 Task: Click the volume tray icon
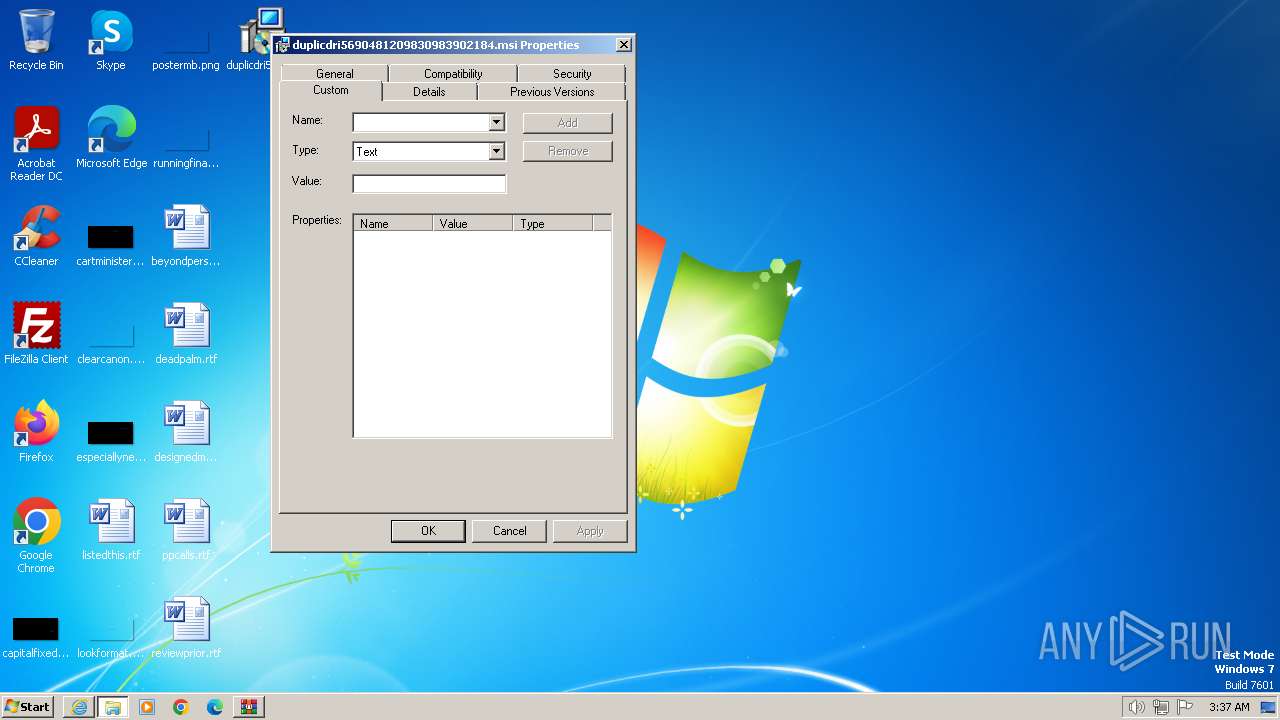1136,707
